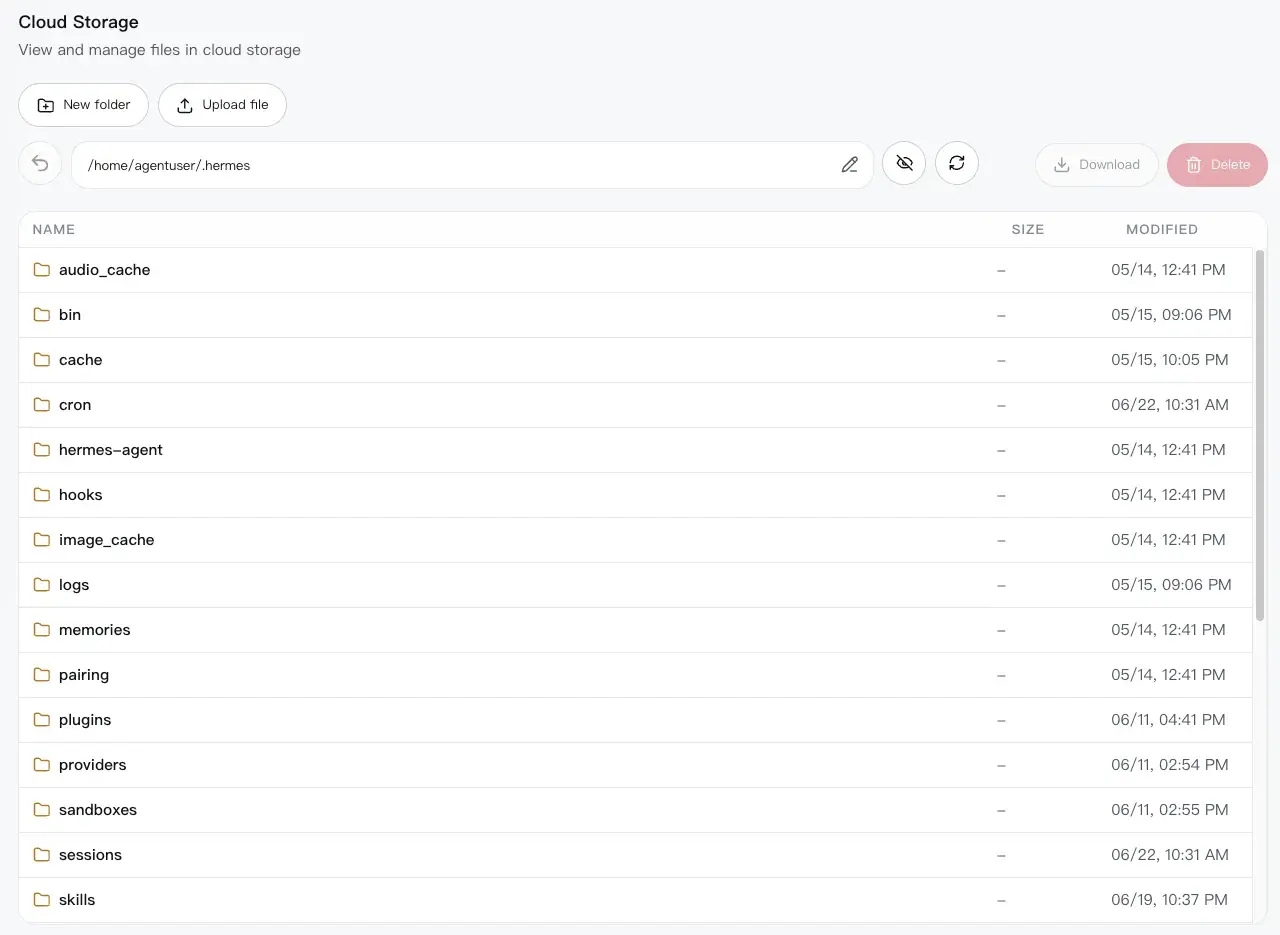1280x935 pixels.
Task: Click the path field showing /home/agentuser/.hermes
Action: 472,165
